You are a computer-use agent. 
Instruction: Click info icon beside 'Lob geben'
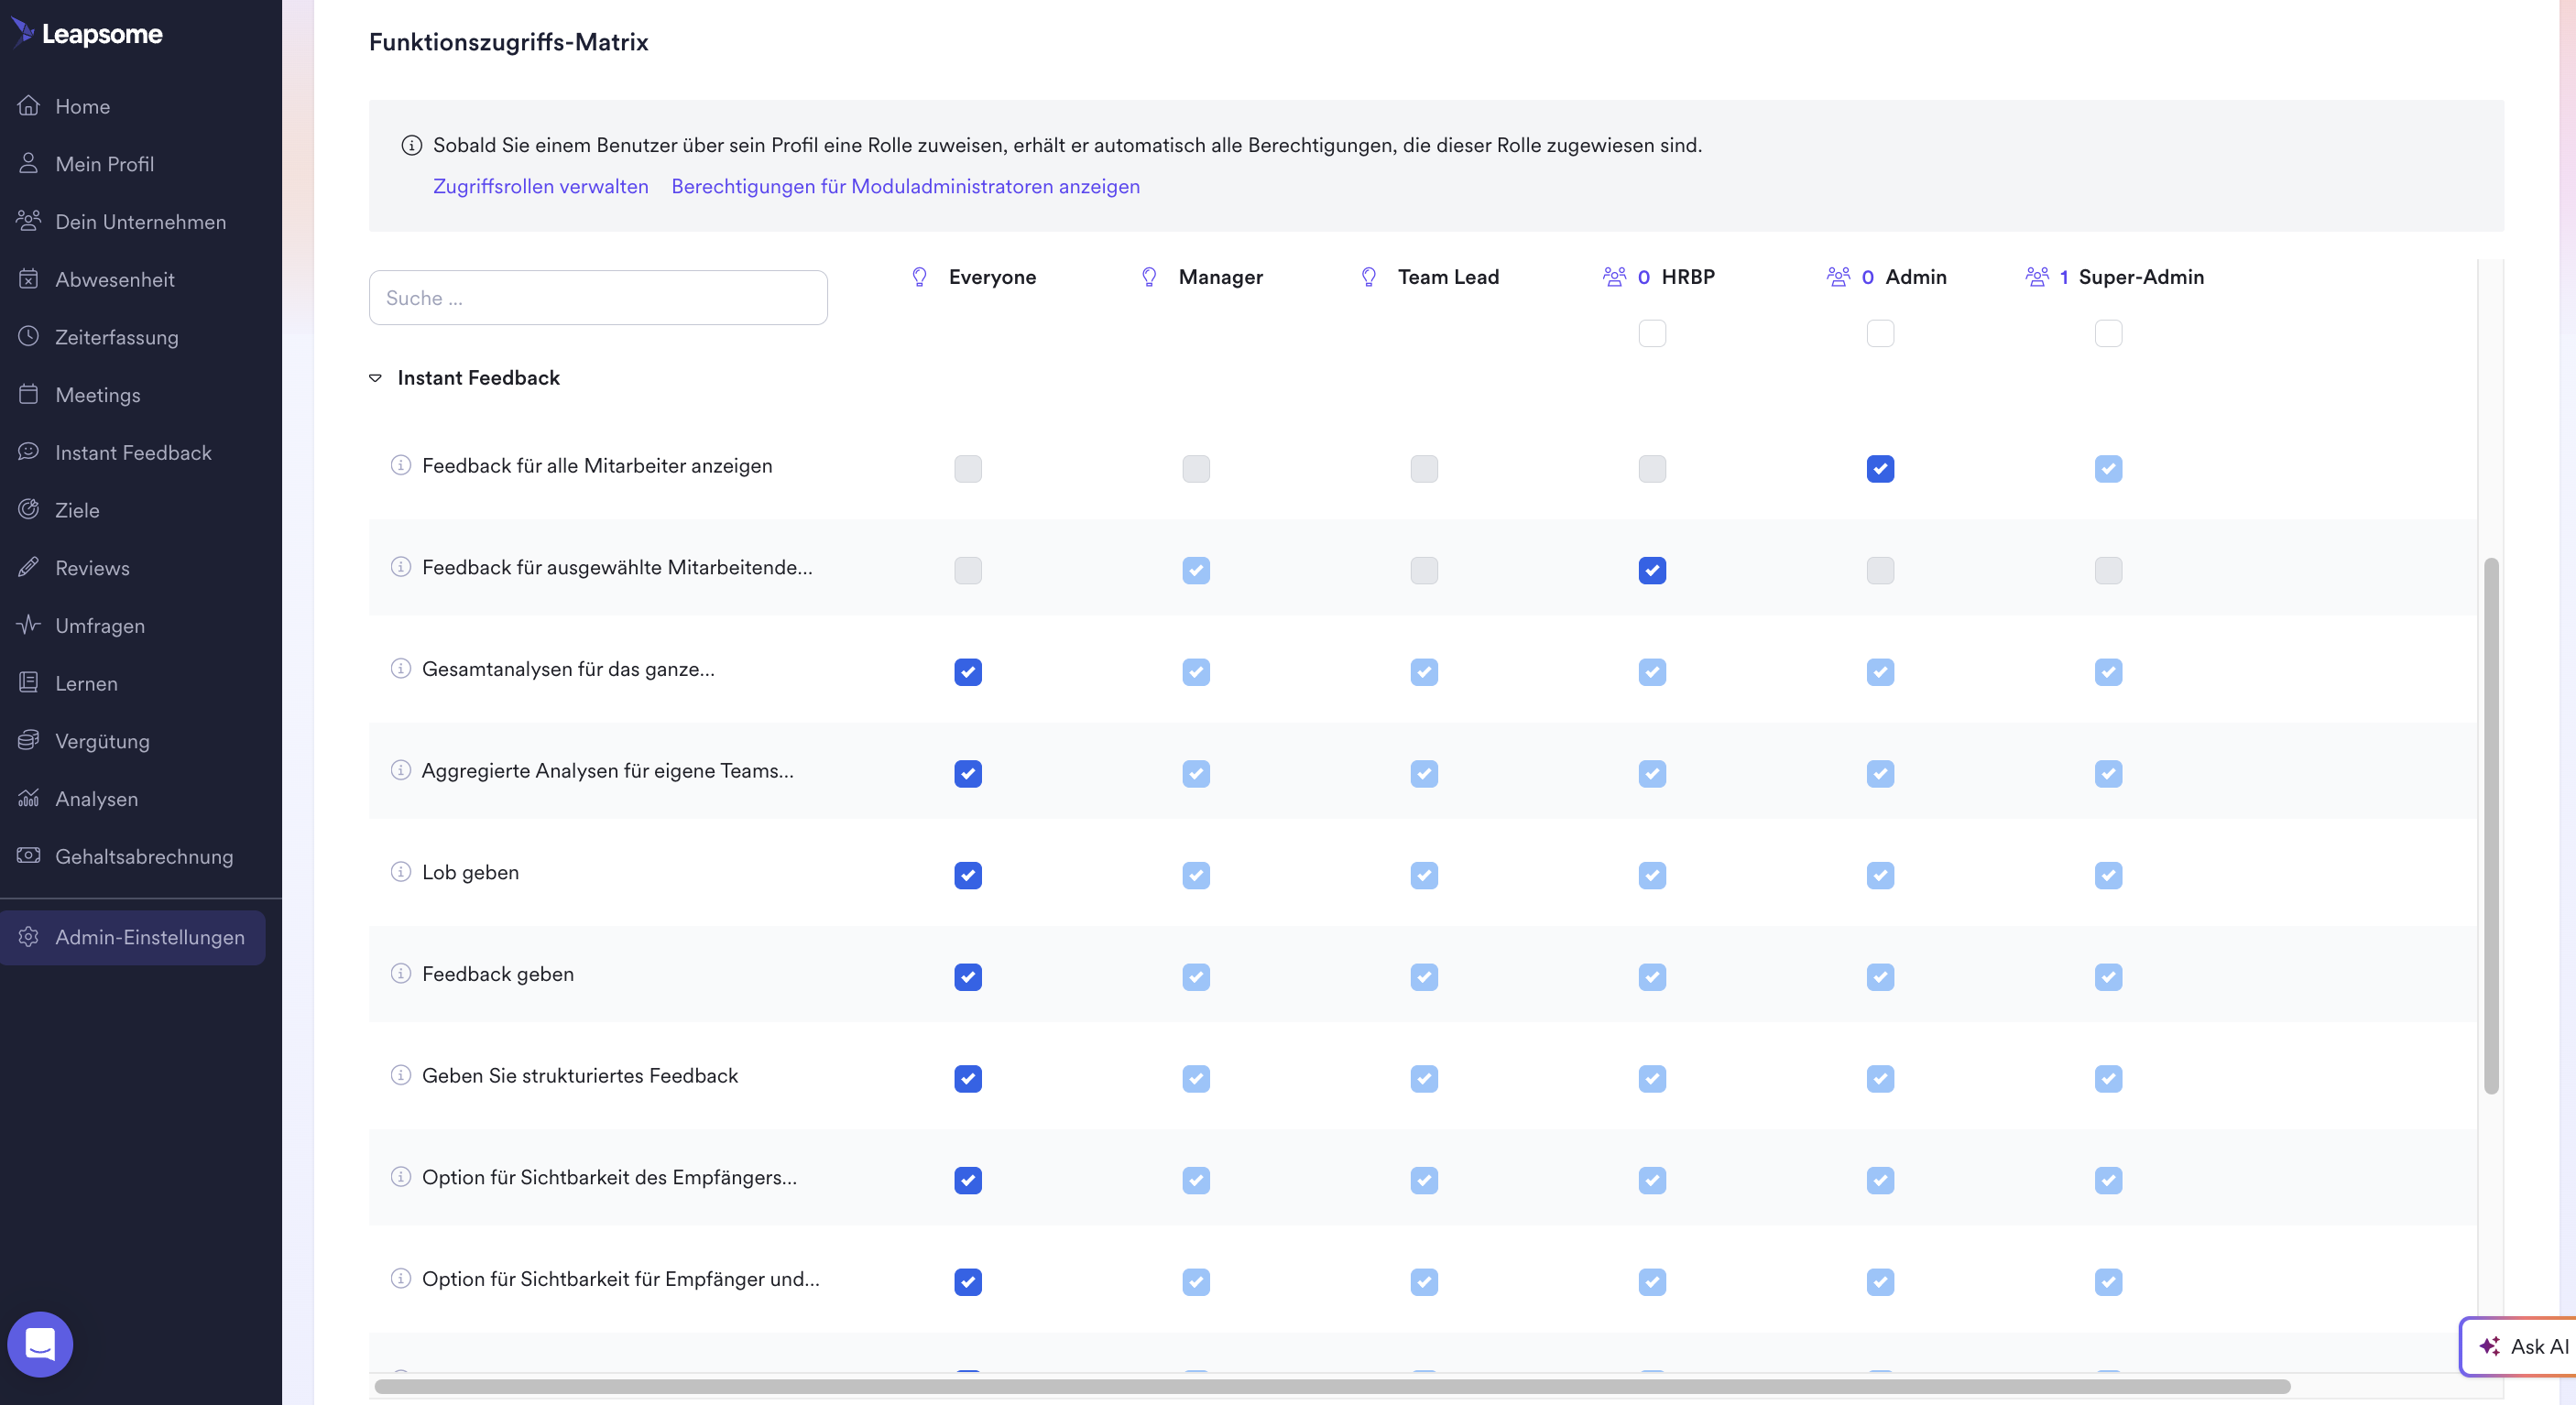click(401, 872)
